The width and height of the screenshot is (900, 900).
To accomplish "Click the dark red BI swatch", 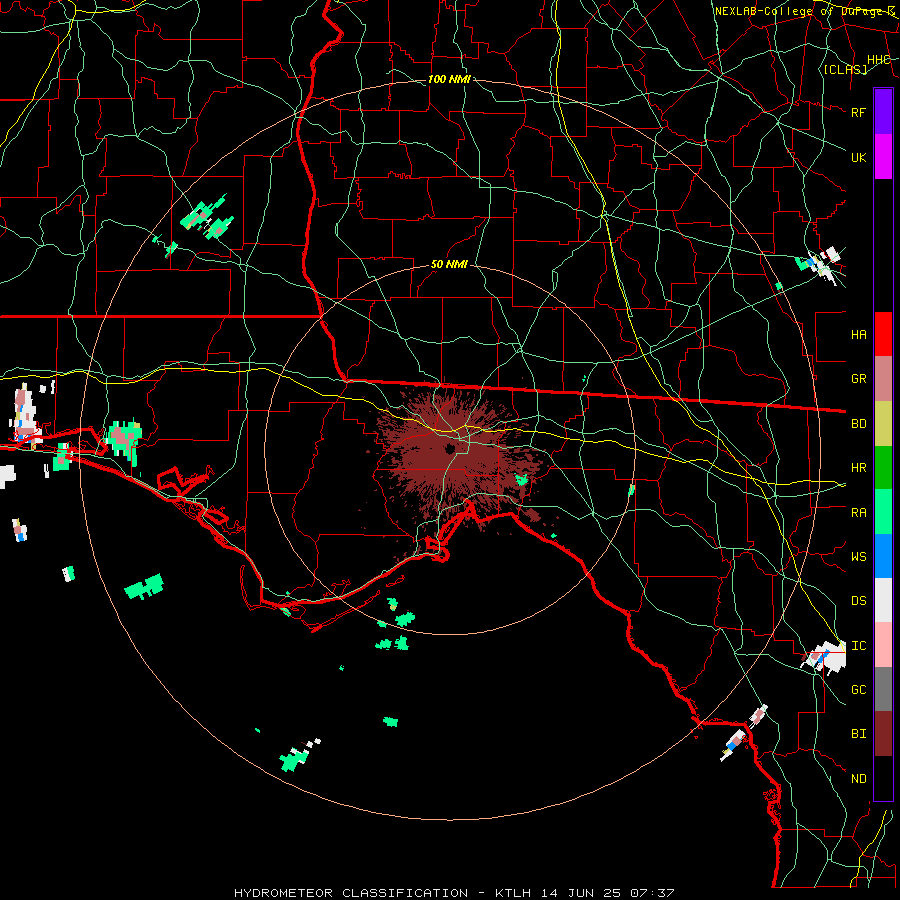I will point(883,734).
